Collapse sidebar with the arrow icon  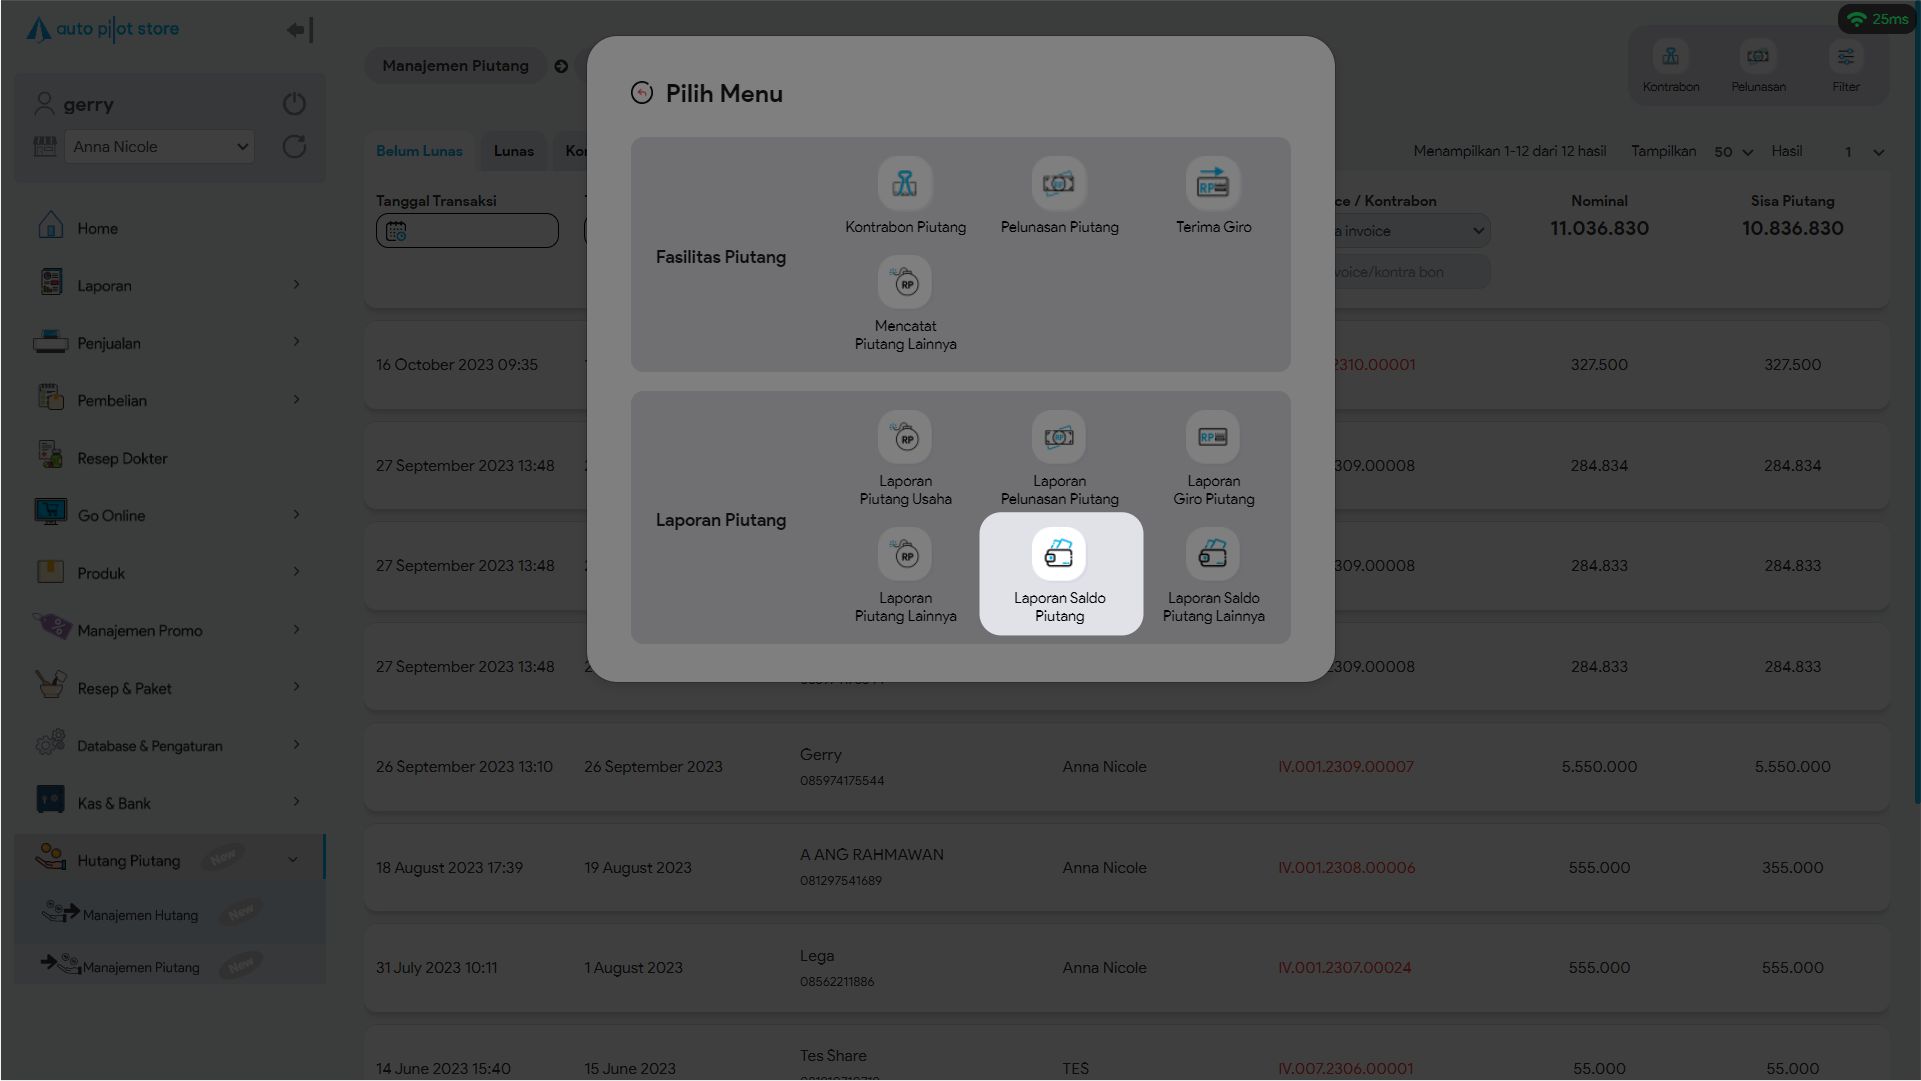tap(299, 30)
